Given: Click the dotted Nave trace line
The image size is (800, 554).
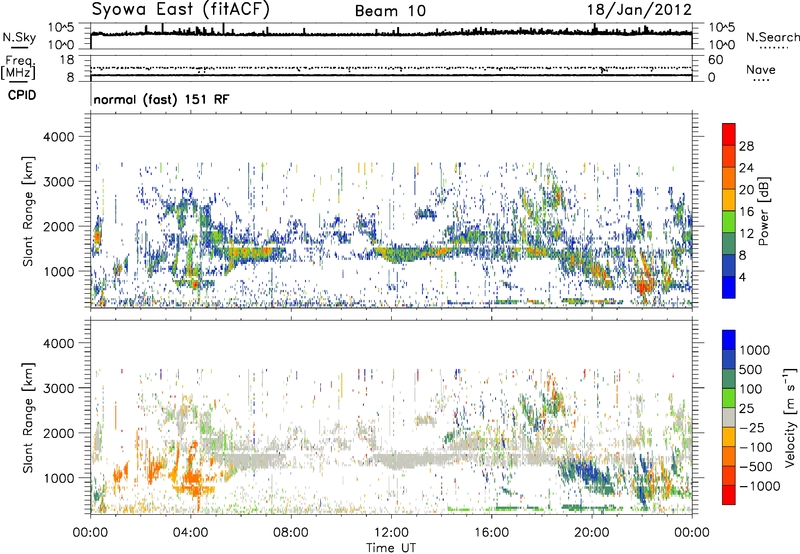Looking at the screenshot, I should tap(391, 68).
